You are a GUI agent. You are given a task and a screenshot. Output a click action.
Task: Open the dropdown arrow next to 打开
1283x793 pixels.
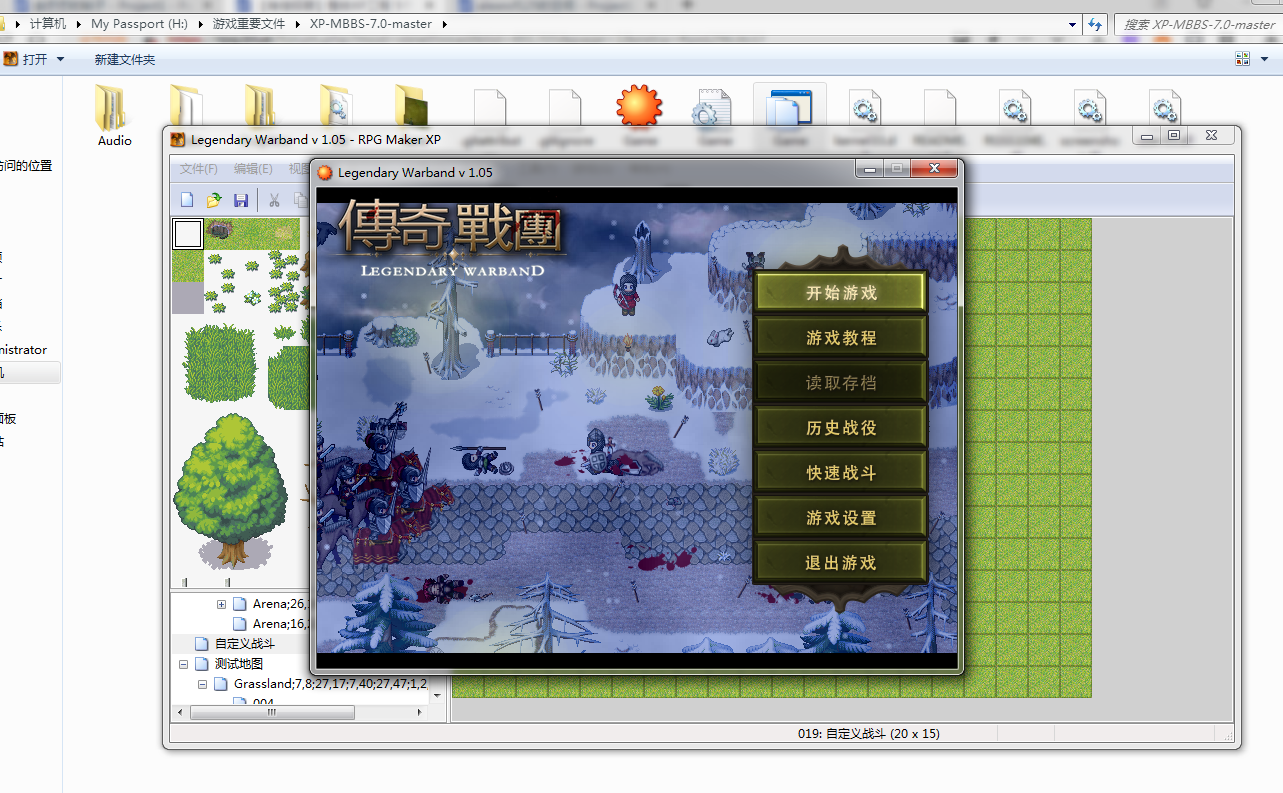[60, 59]
